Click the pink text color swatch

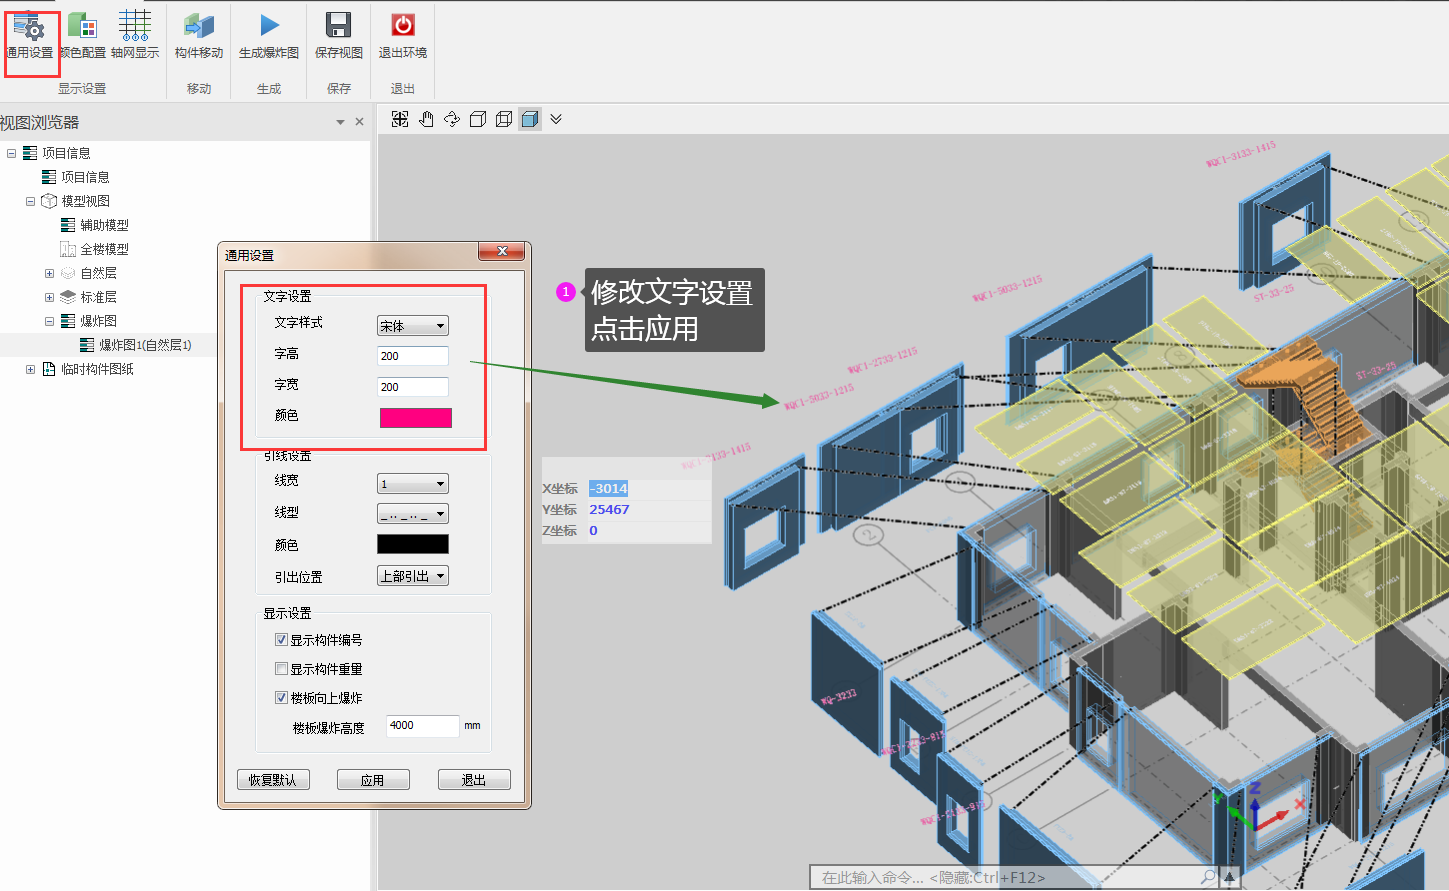point(415,418)
